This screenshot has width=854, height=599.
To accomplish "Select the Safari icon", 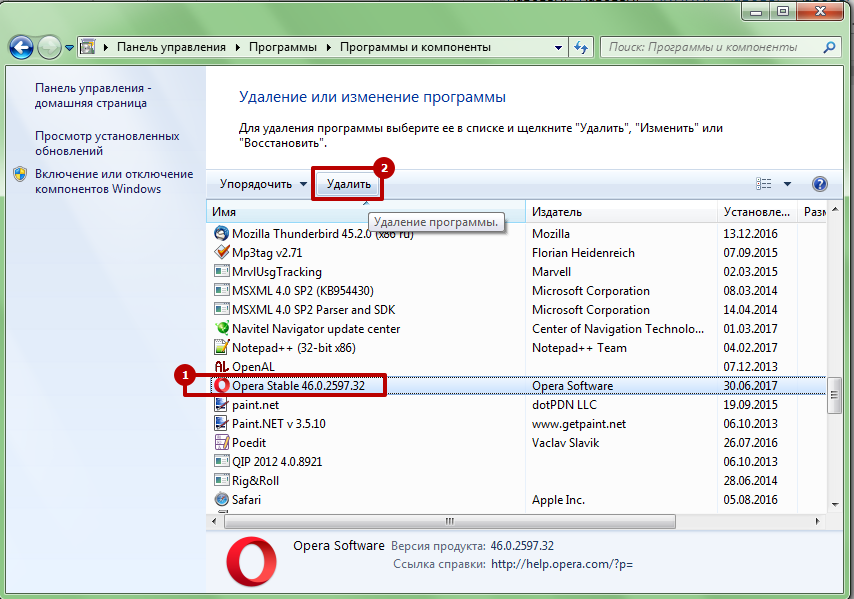I will click(222, 499).
